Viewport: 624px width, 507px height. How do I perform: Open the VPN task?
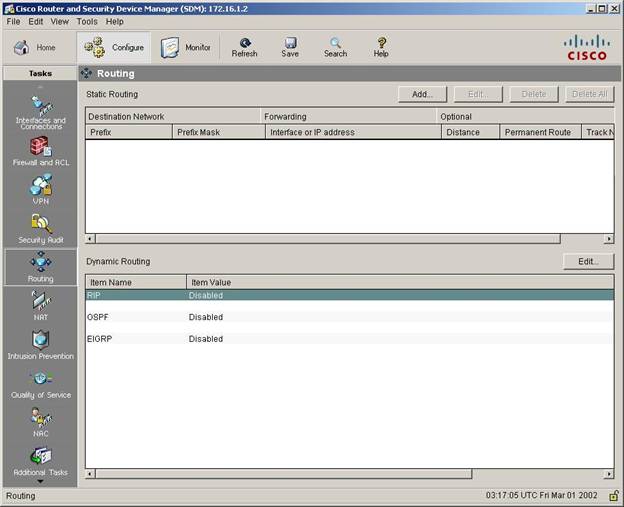tap(41, 189)
